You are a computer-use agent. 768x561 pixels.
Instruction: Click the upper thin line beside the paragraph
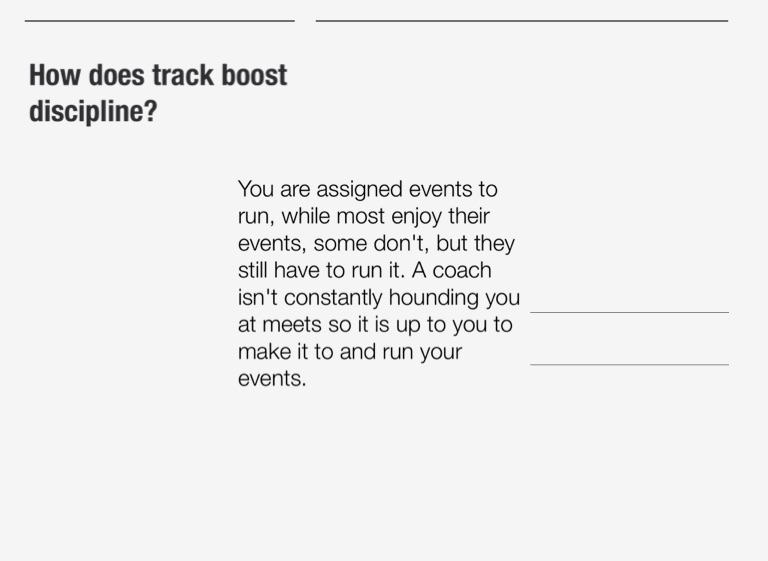point(629,313)
